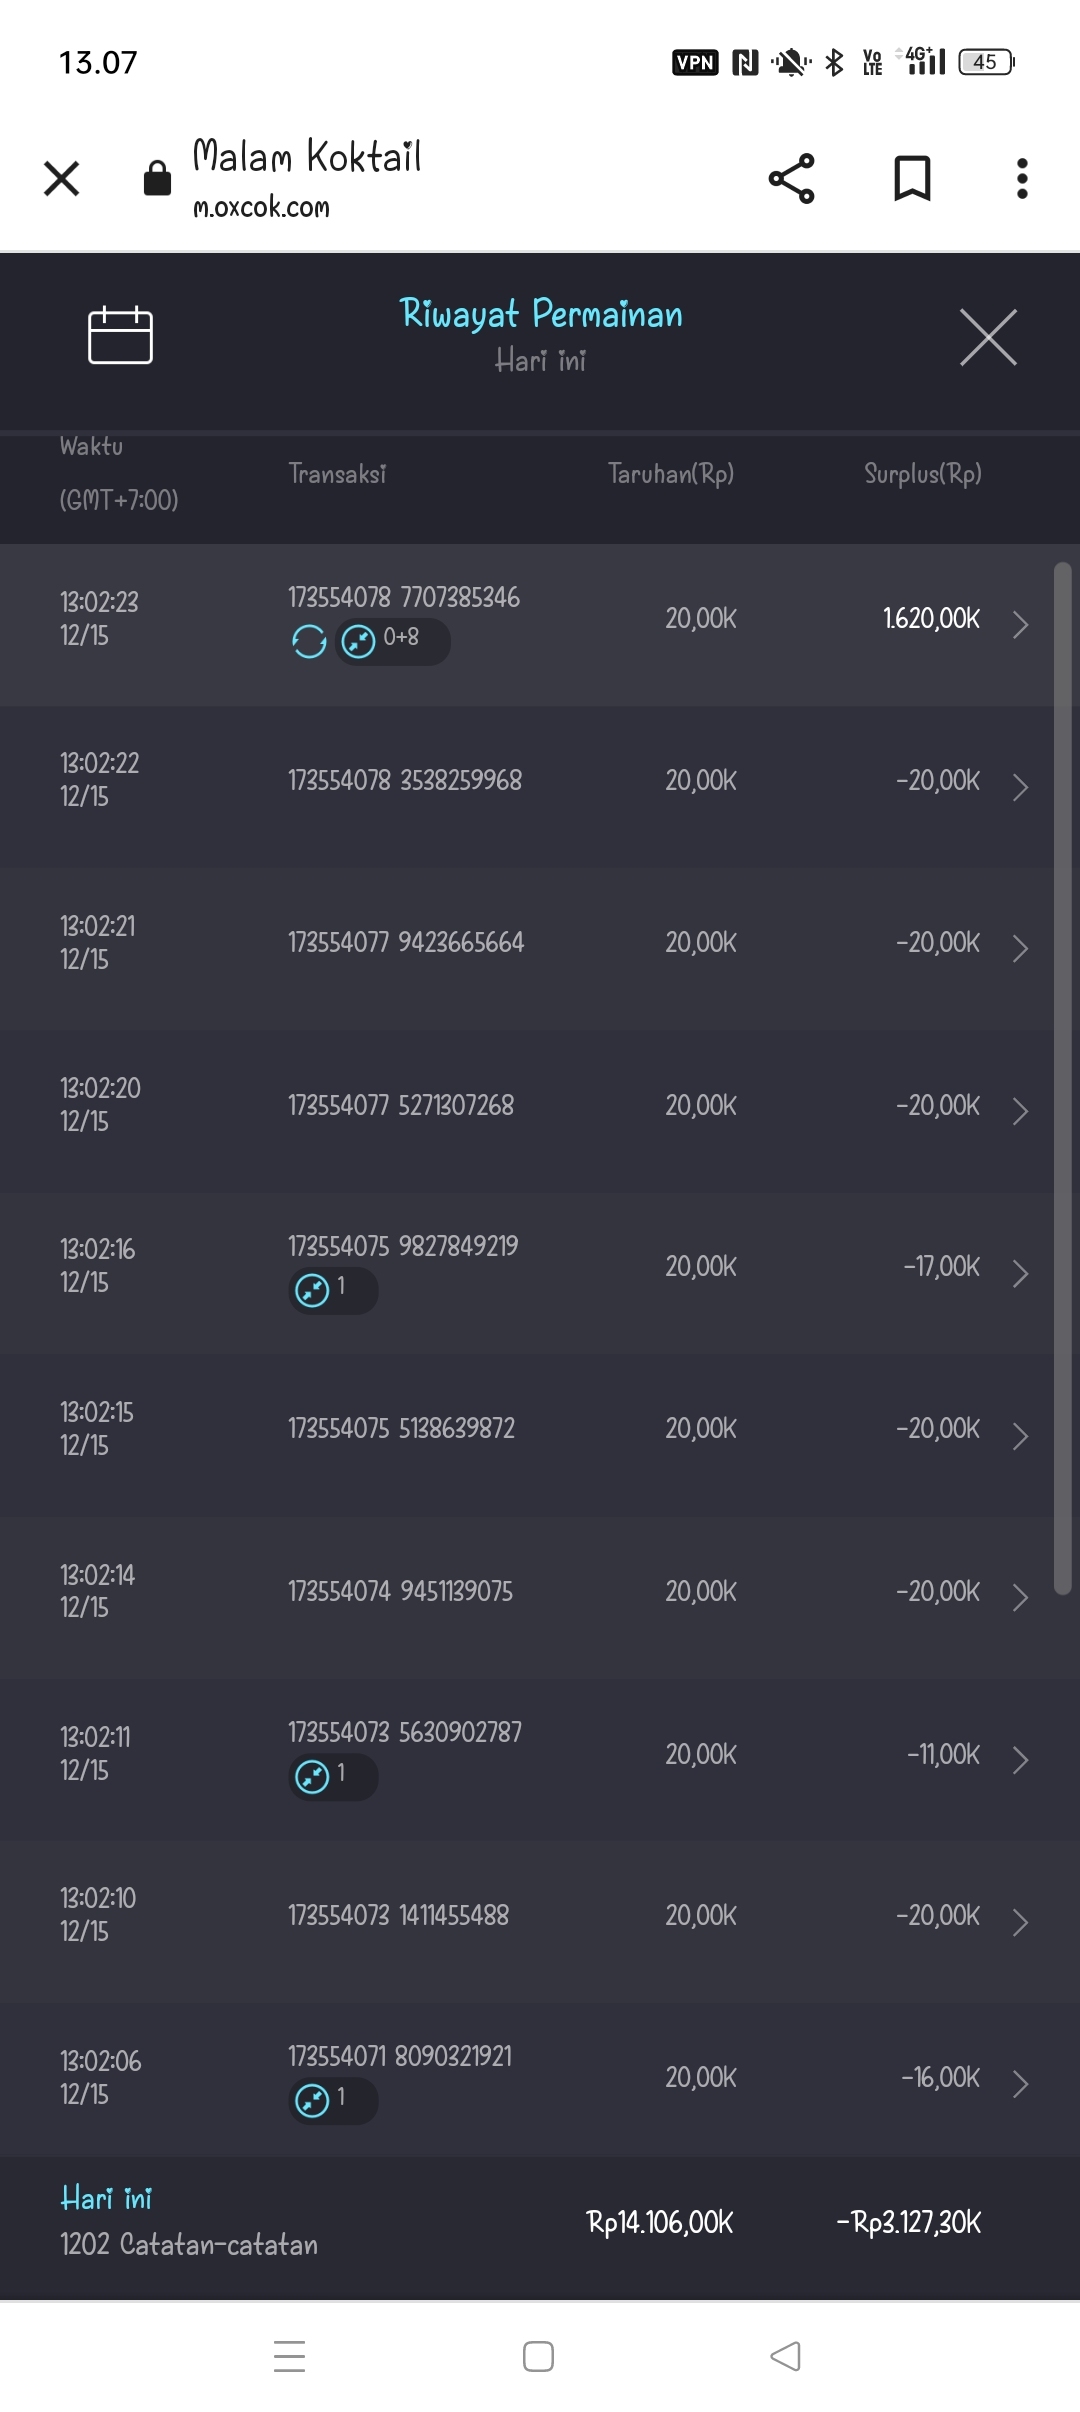Click the history list scrollbar

coord(1062,1078)
